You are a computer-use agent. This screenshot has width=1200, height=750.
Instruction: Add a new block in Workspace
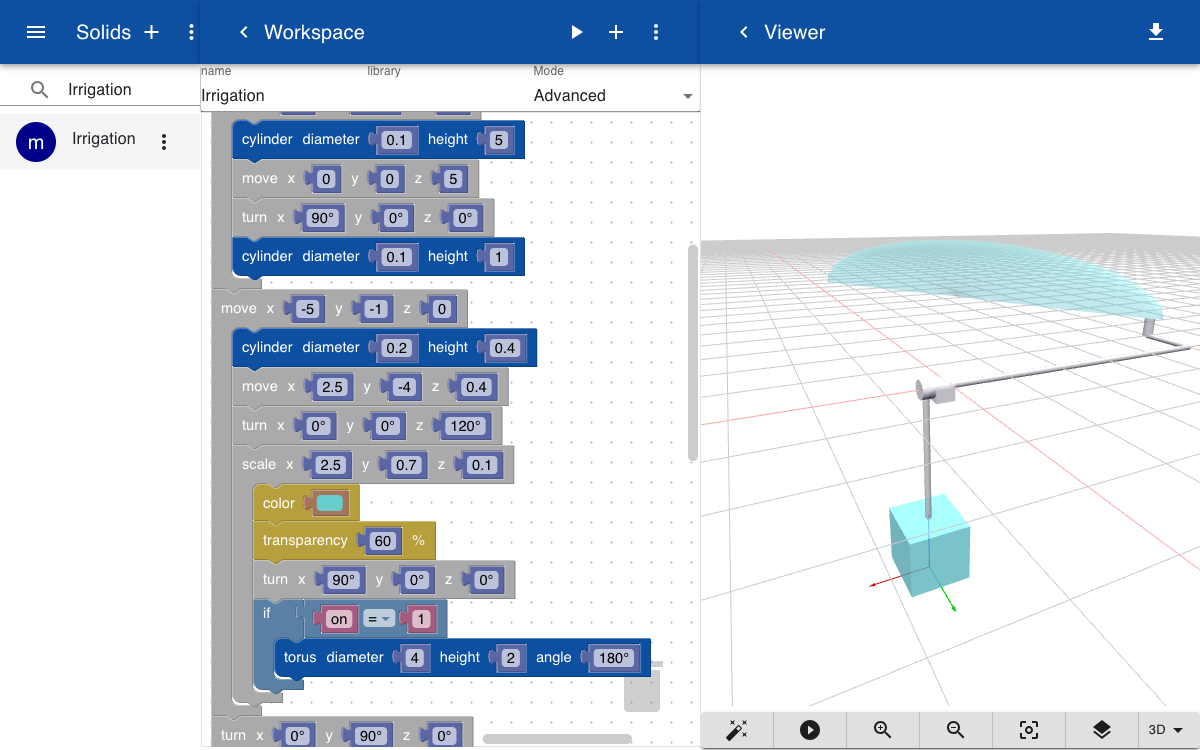click(x=616, y=32)
